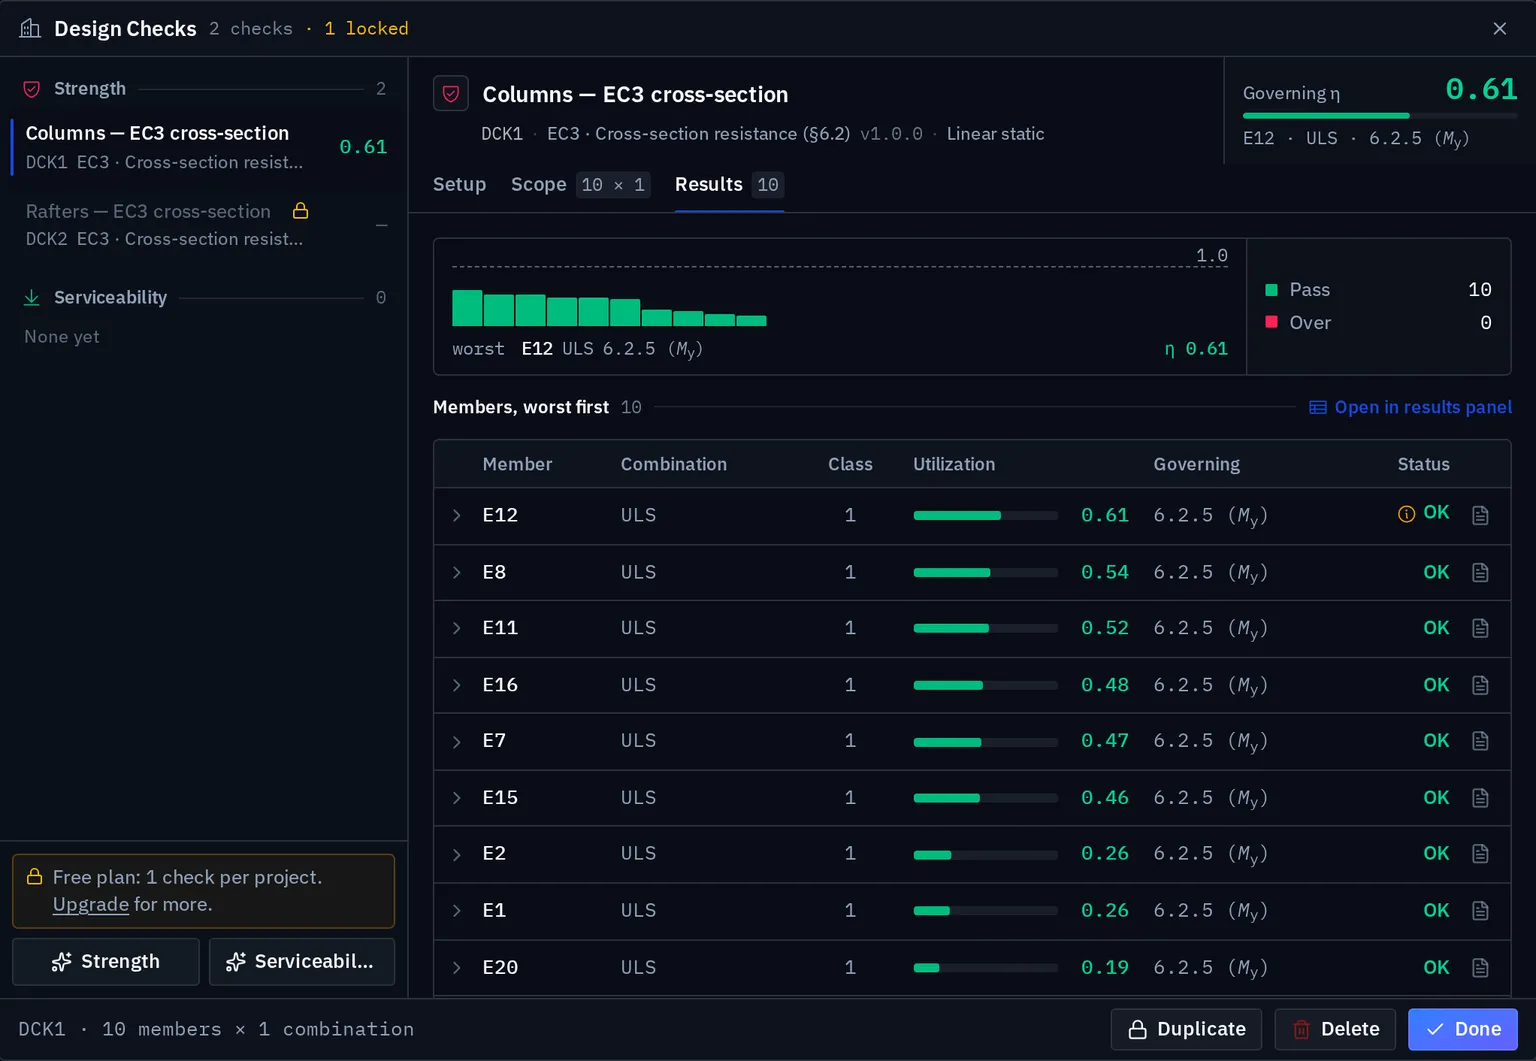Switch to the Scope tab
The height and width of the screenshot is (1061, 1536).
coord(580,185)
